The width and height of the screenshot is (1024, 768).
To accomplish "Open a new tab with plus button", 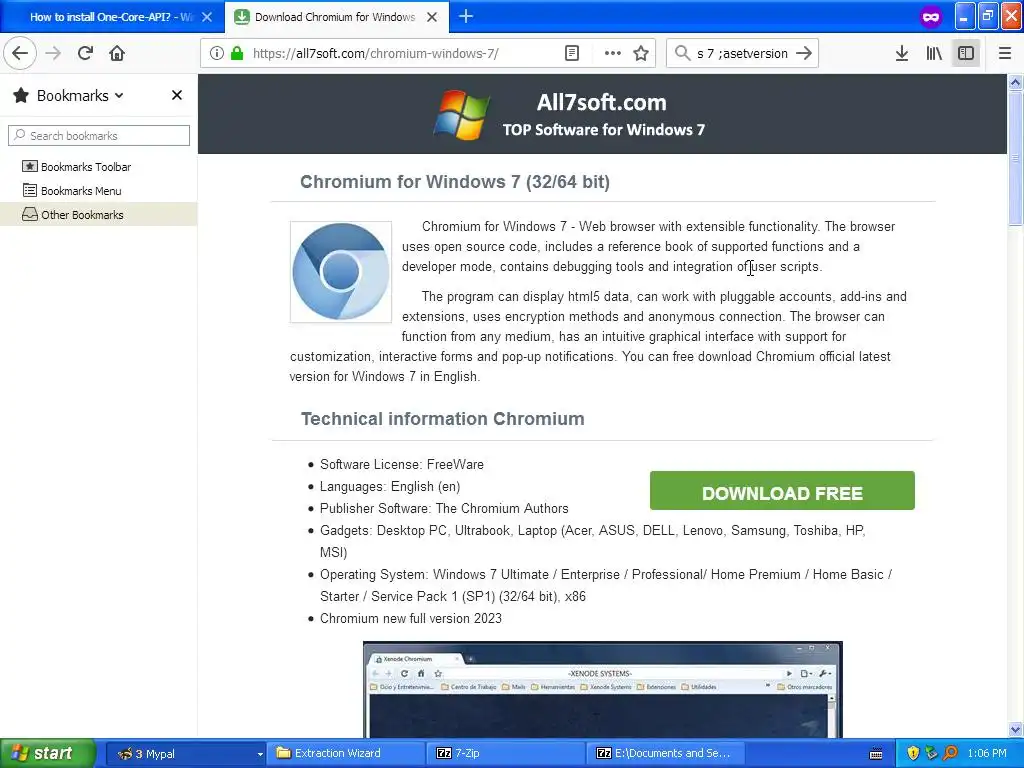I will pos(466,16).
